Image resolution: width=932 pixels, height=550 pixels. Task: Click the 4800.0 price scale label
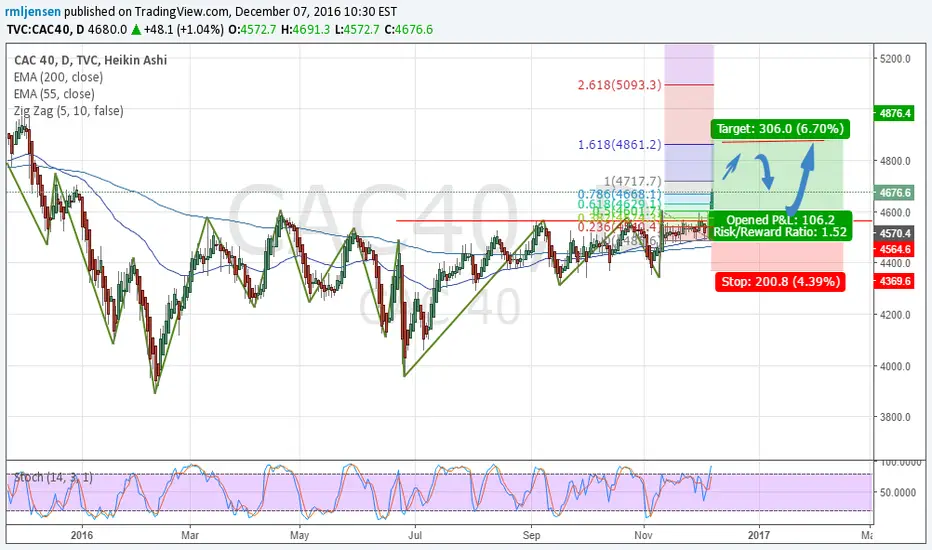click(895, 161)
